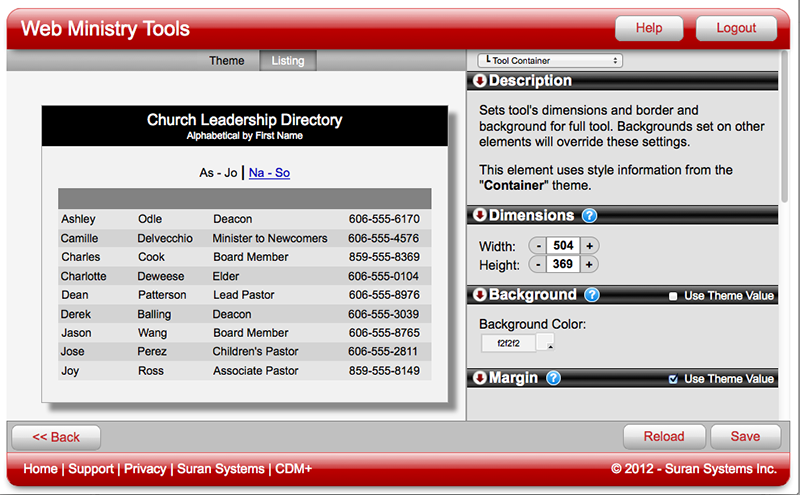The image size is (800, 495).
Task: Click the Dimensions section red arrow icon
Action: [480, 215]
